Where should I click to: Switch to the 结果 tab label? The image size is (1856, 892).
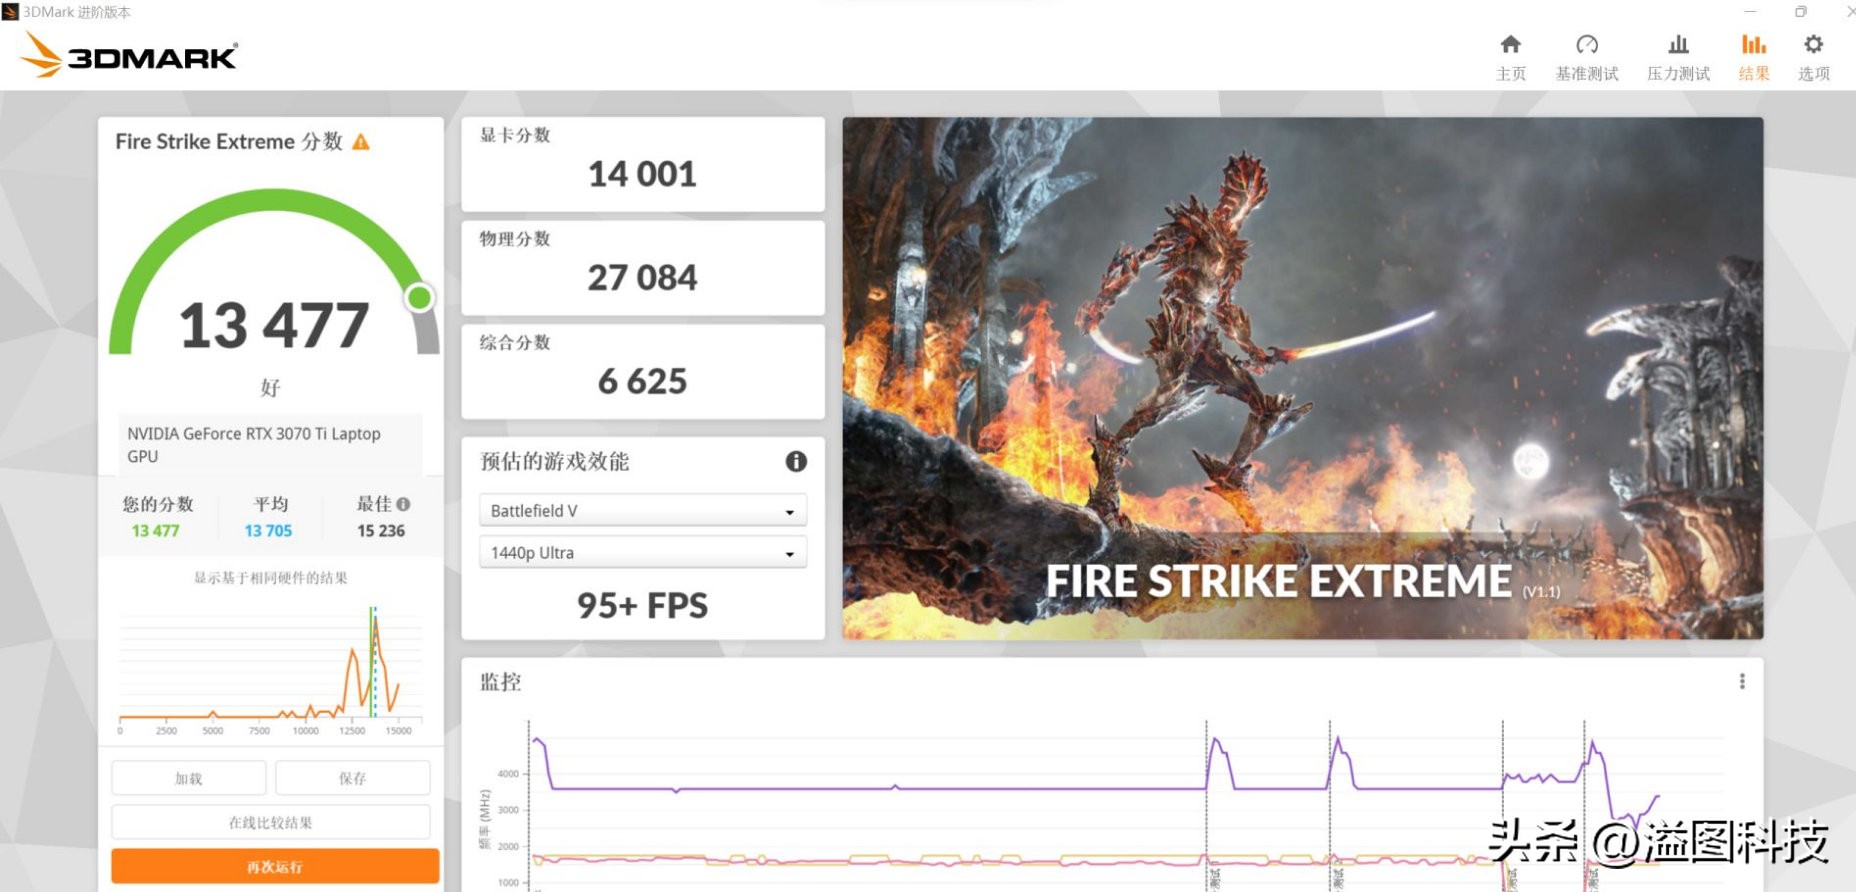(1754, 74)
